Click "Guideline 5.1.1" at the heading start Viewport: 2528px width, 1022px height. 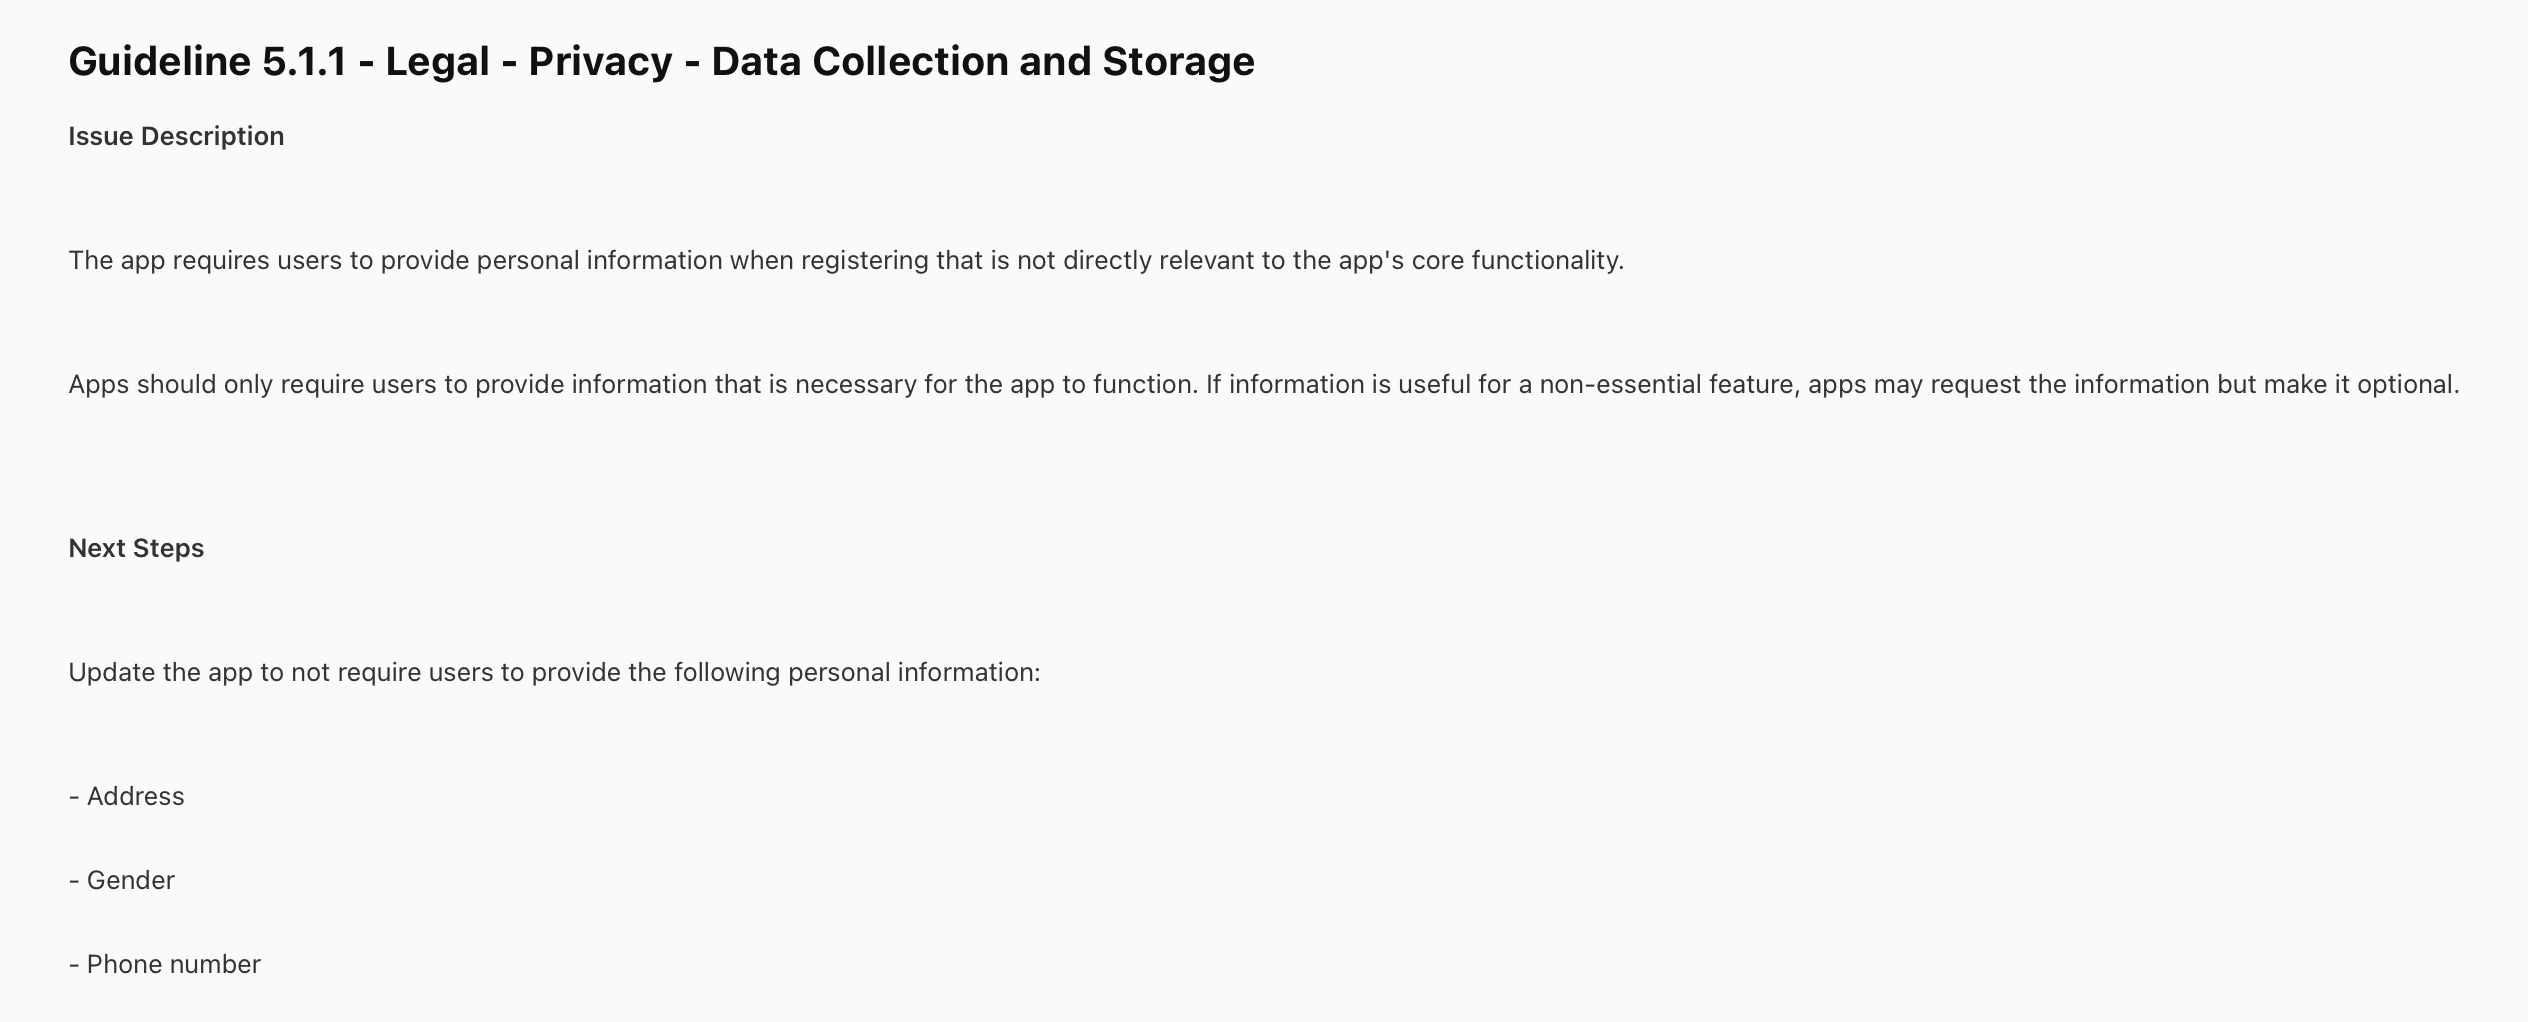tap(207, 61)
